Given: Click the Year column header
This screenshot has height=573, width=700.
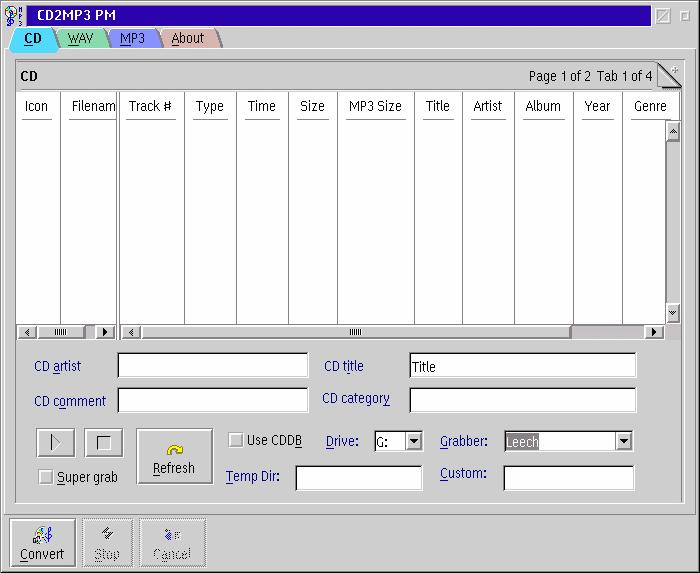Looking at the screenshot, I should tap(598, 106).
